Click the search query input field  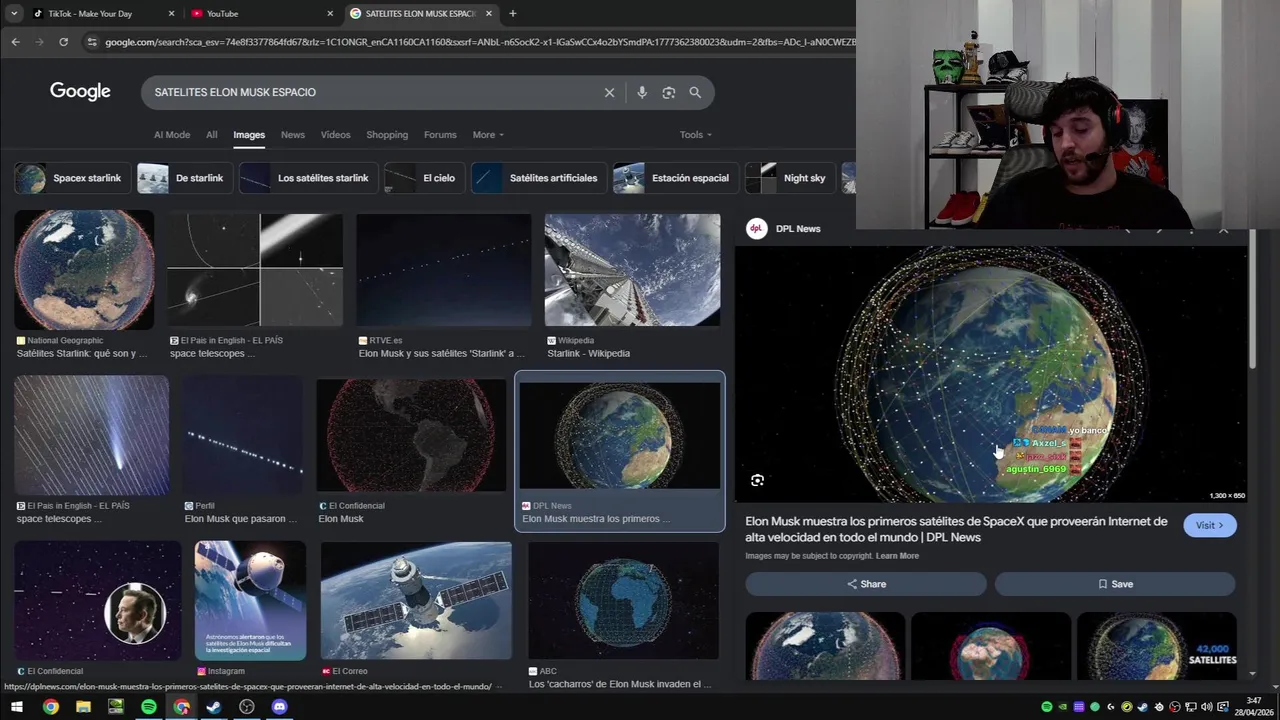[375, 92]
